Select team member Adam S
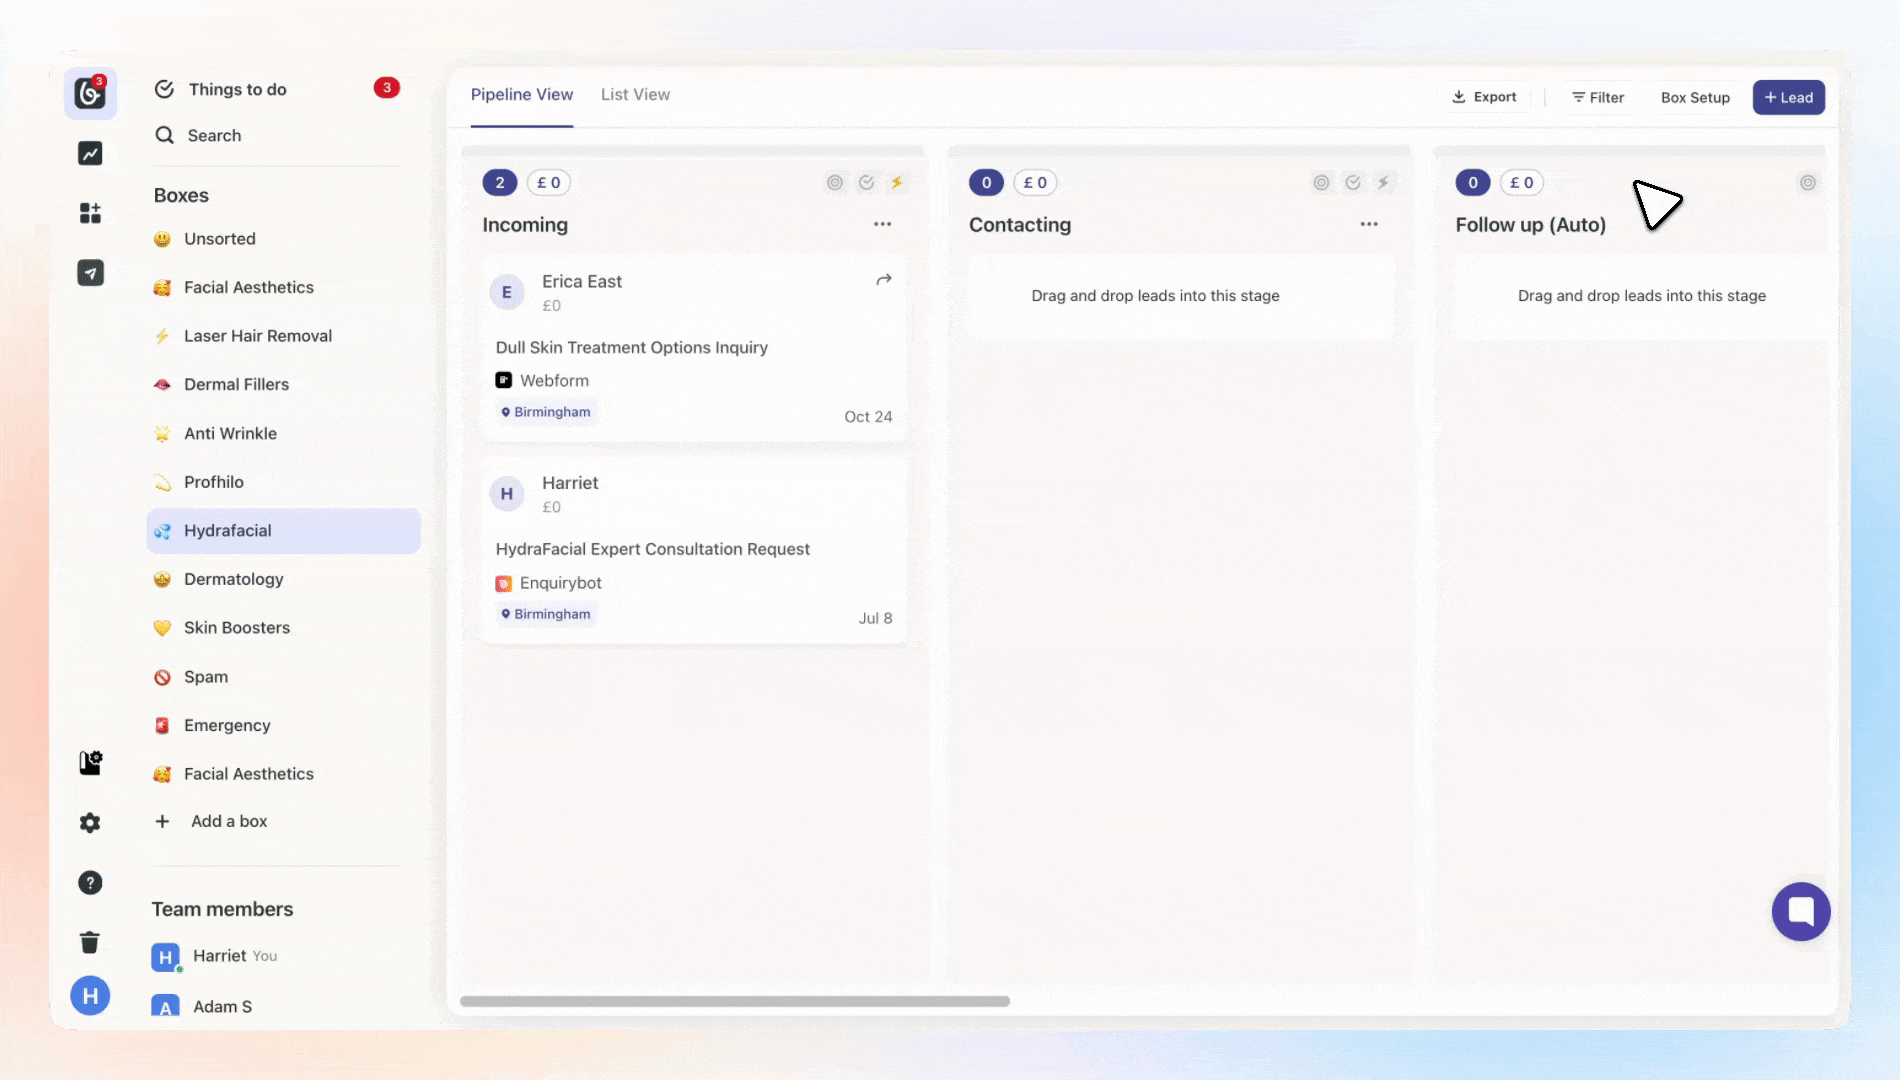Screen dimensions: 1900x1080 (x=202, y=1006)
